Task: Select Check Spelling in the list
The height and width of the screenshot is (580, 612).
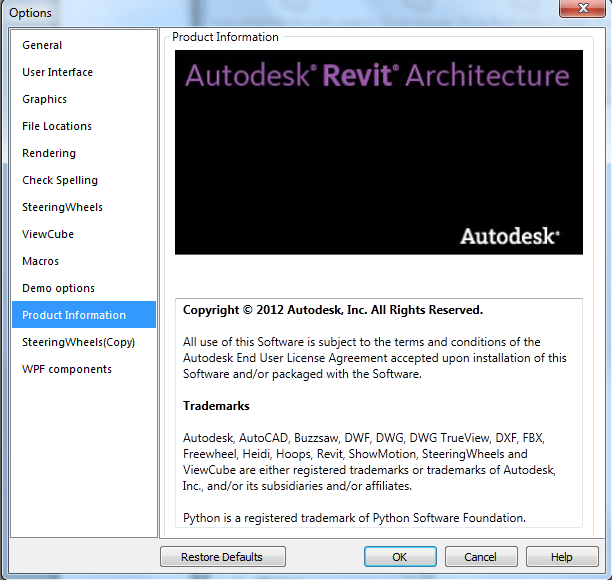Action: coord(84,180)
